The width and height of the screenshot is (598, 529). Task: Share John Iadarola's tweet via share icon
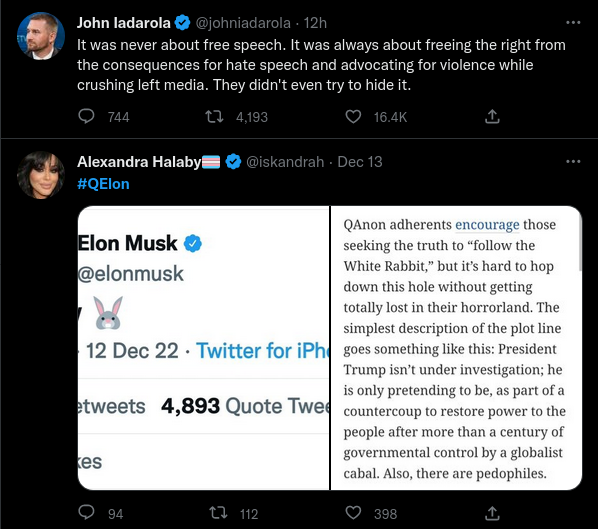[x=492, y=116]
